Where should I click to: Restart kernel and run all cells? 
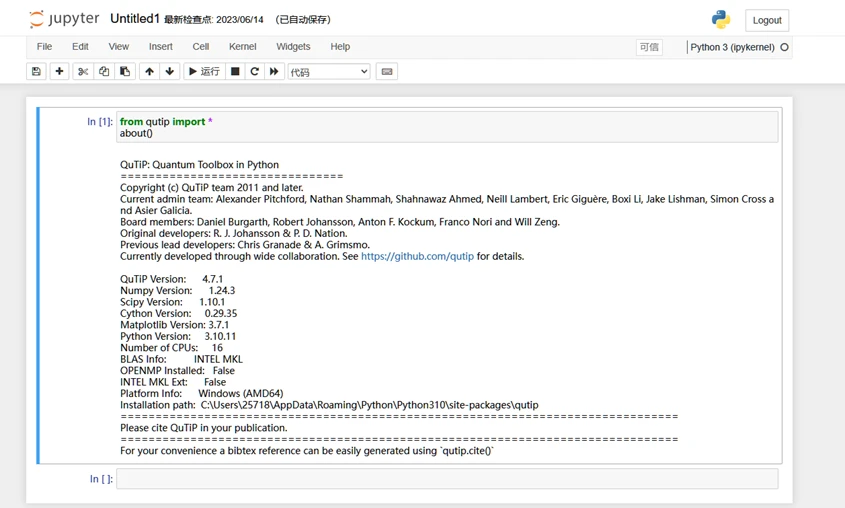click(x=274, y=71)
